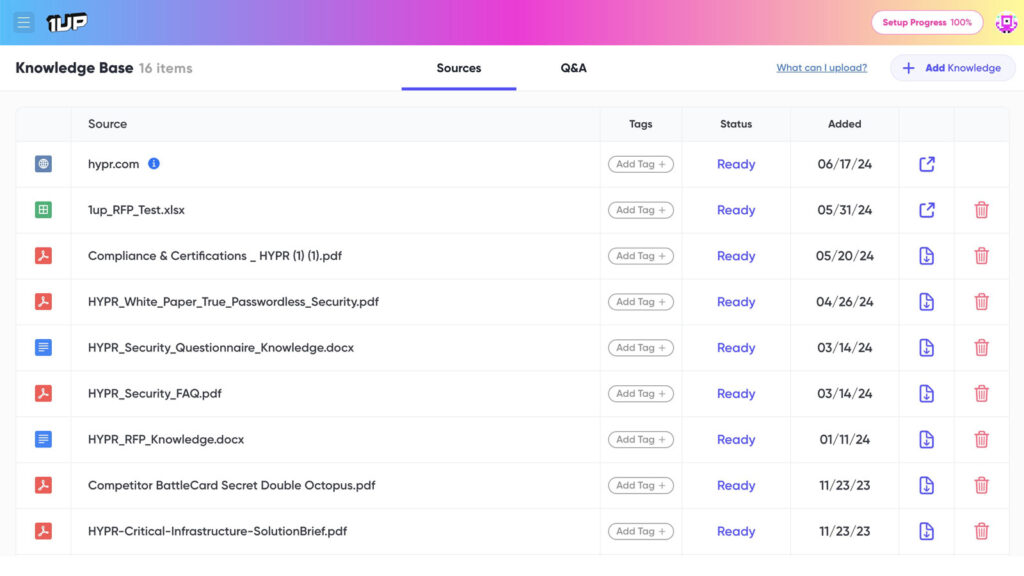Click the Add Knowledge button
The height and width of the screenshot is (576, 1024).
(x=952, y=68)
